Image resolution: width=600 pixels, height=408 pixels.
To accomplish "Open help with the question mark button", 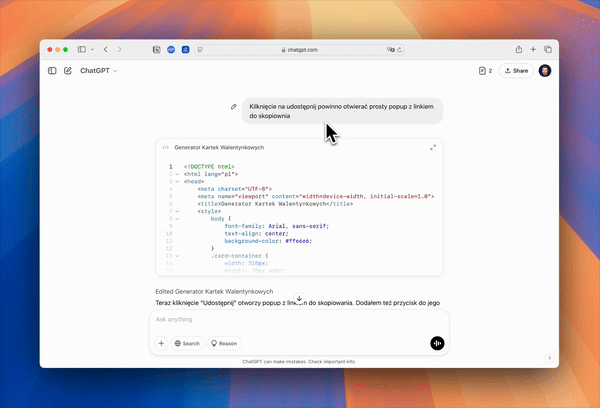I will point(549,359).
